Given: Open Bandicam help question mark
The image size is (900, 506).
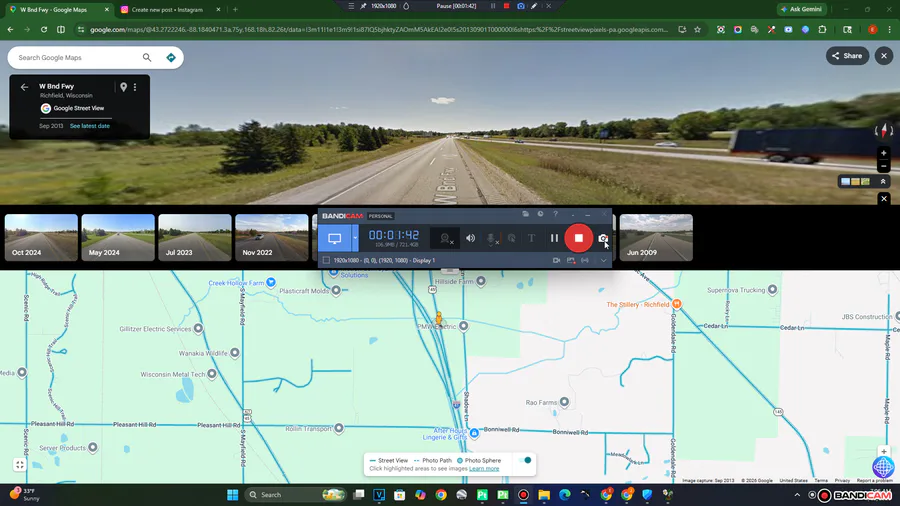Looking at the screenshot, I should click(x=555, y=214).
